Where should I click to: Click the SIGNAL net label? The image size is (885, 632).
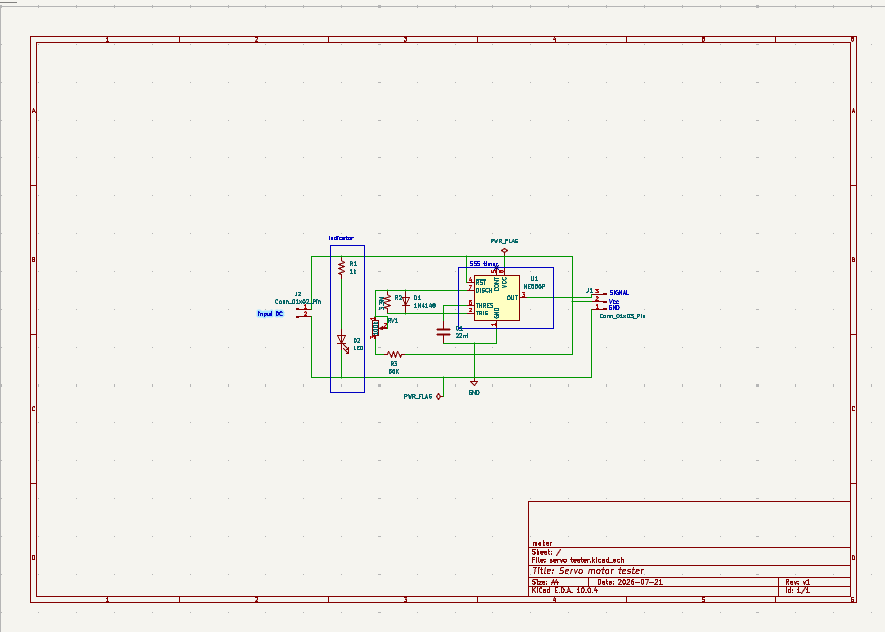[x=619, y=293]
